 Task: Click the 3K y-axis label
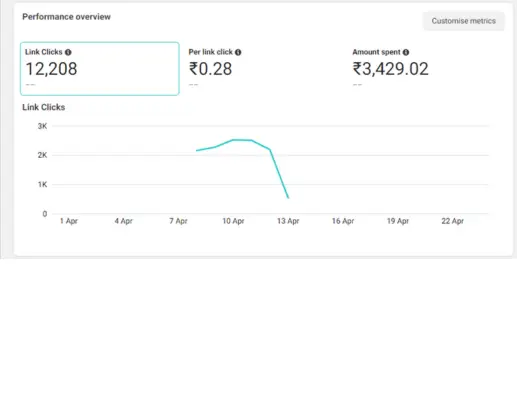[x=42, y=126]
